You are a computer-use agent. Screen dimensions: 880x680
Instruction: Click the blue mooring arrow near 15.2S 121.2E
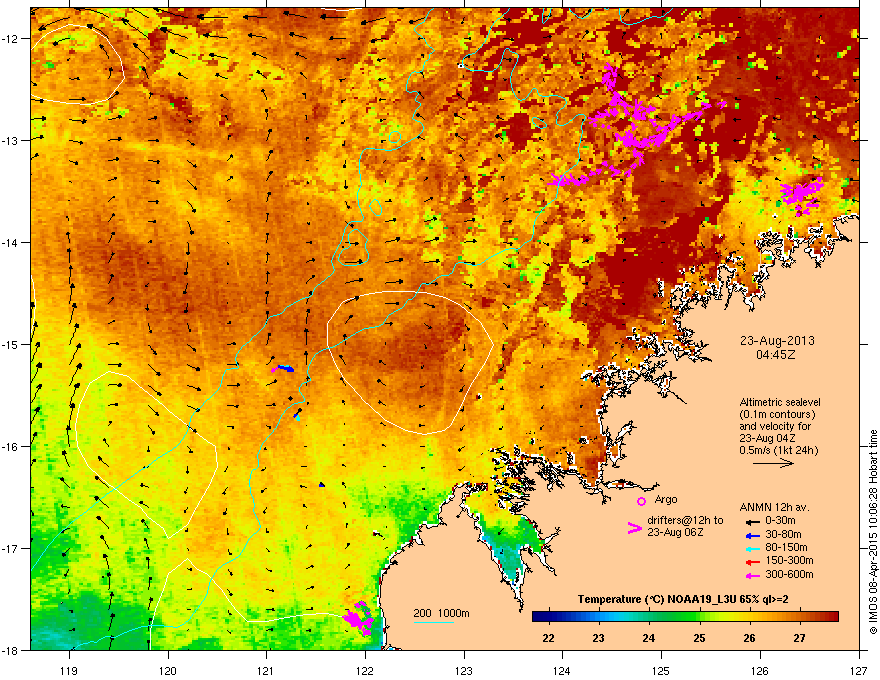[x=286, y=369]
